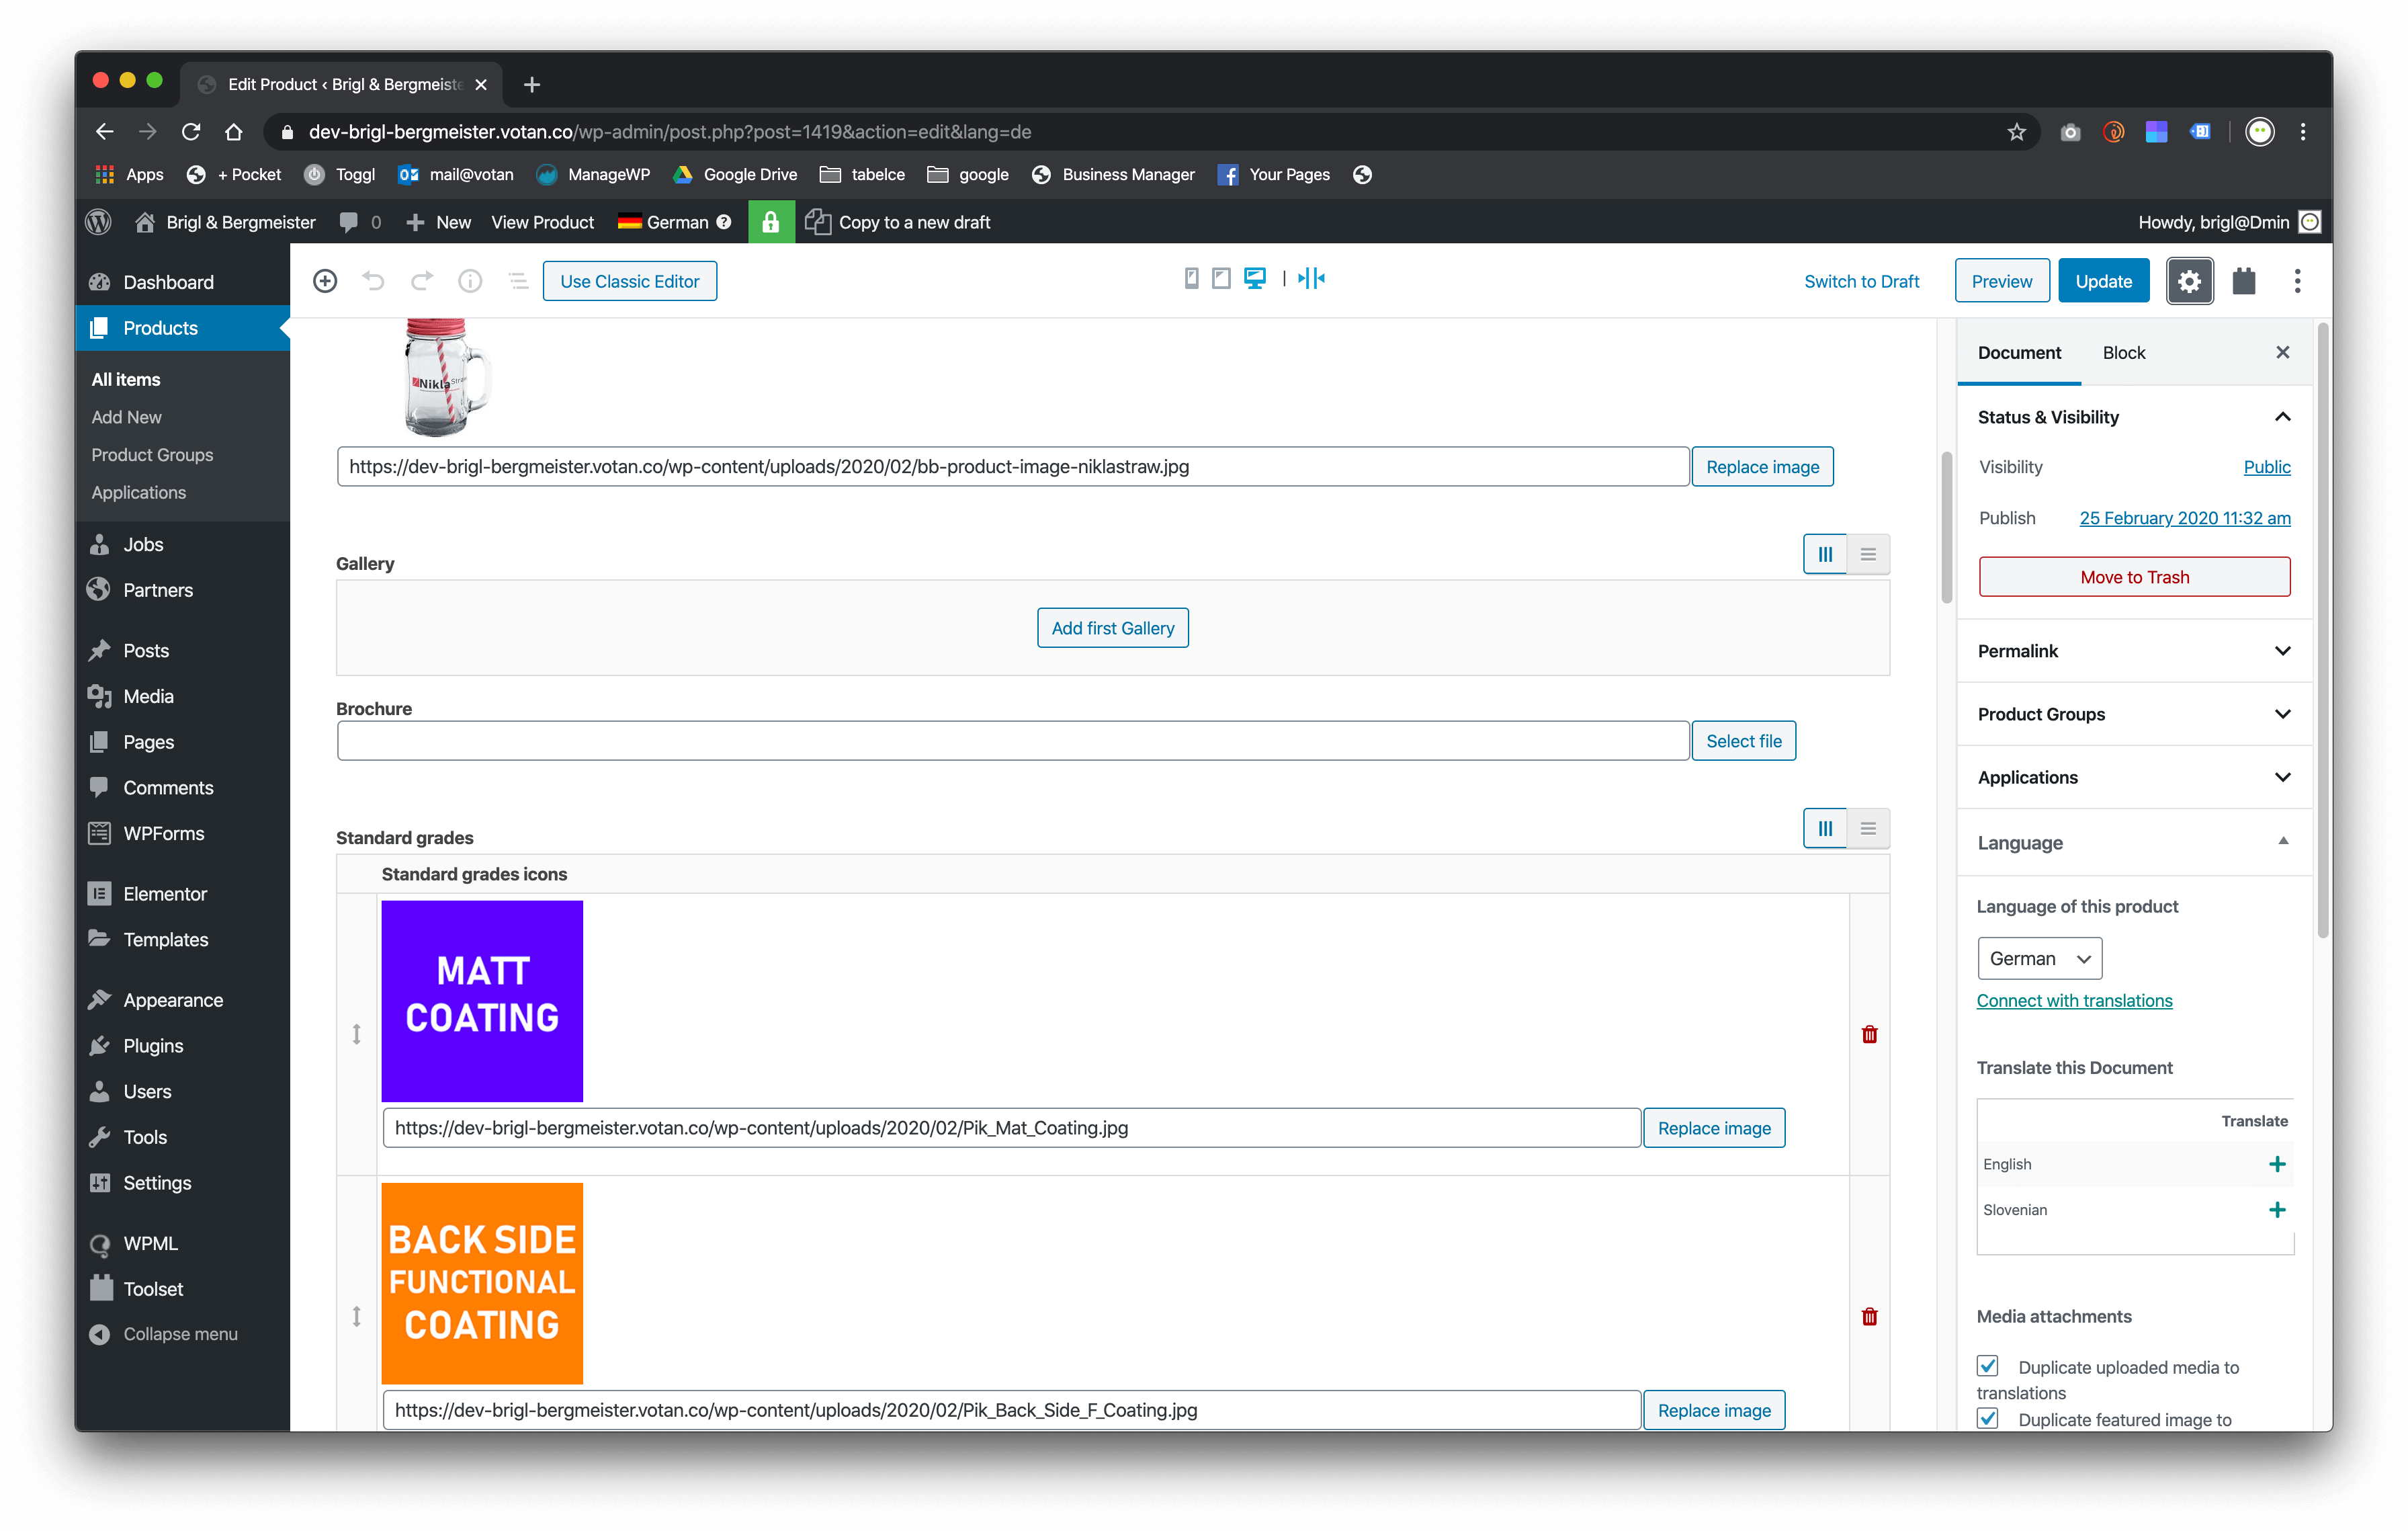Viewport: 2408px width, 1531px height.
Task: Click the Add block plus icon
Action: [325, 281]
